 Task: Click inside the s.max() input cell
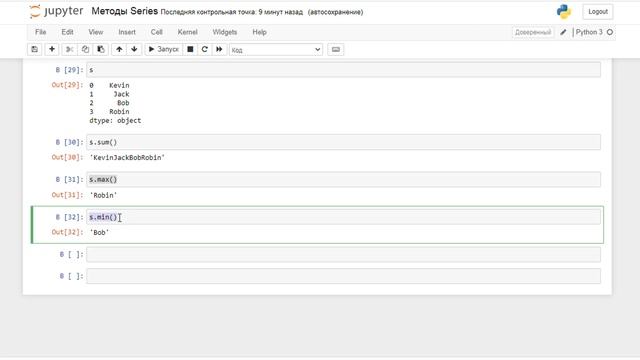tap(343, 180)
